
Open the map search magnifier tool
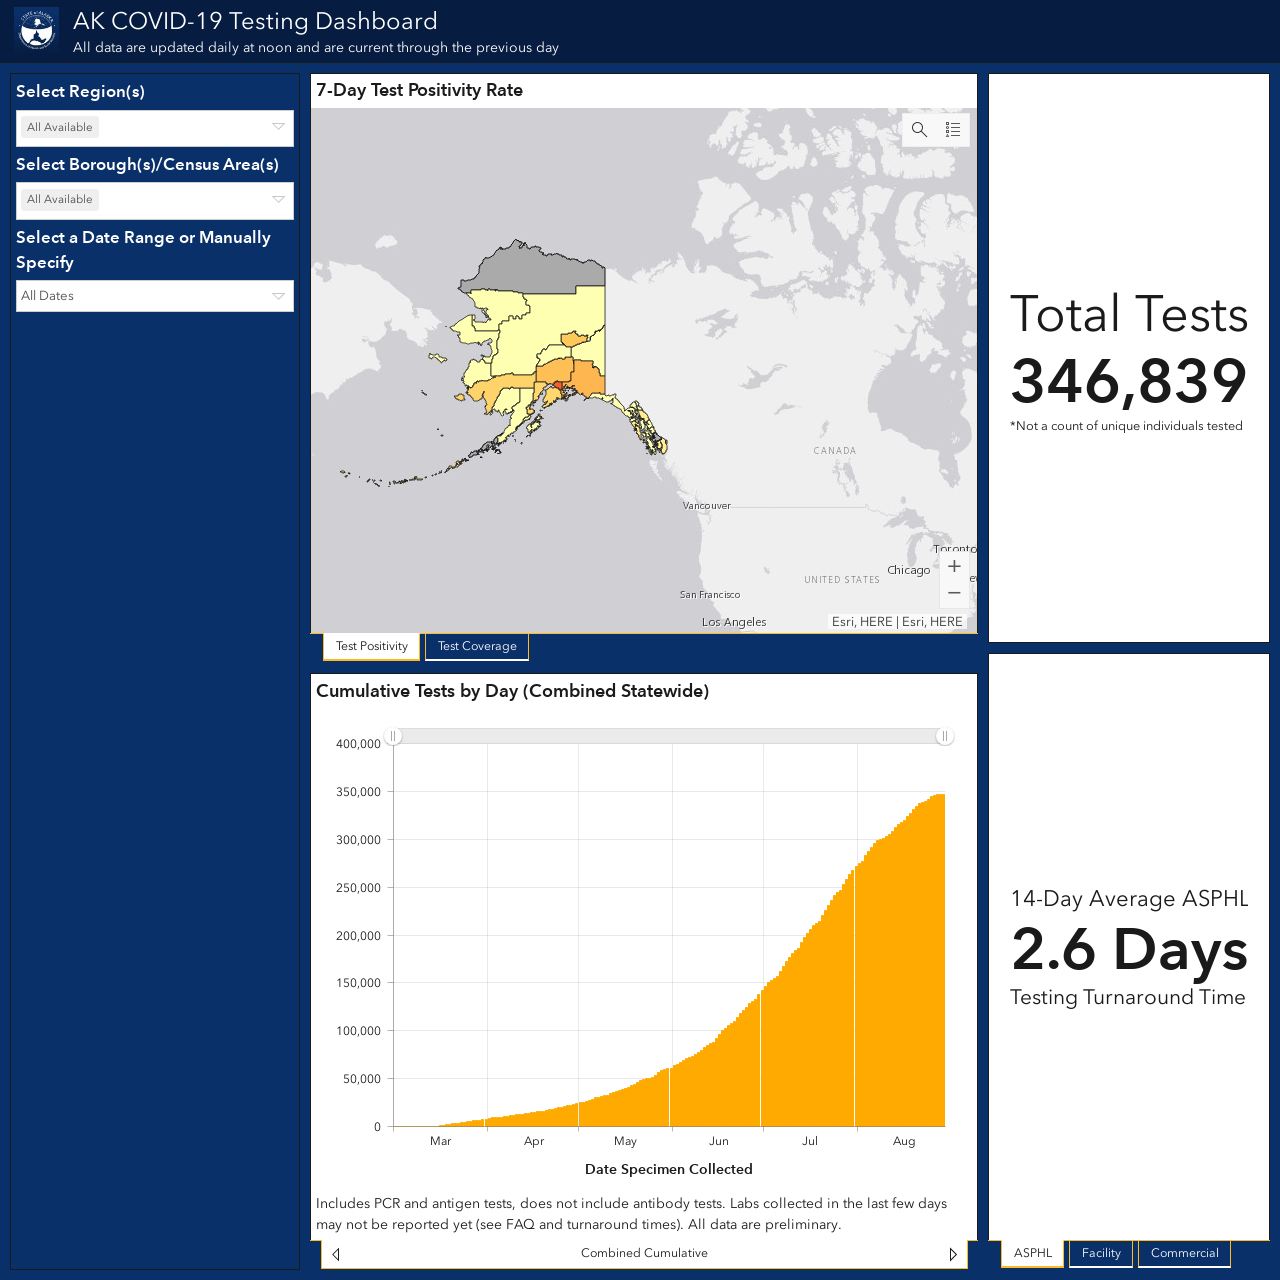(x=920, y=130)
